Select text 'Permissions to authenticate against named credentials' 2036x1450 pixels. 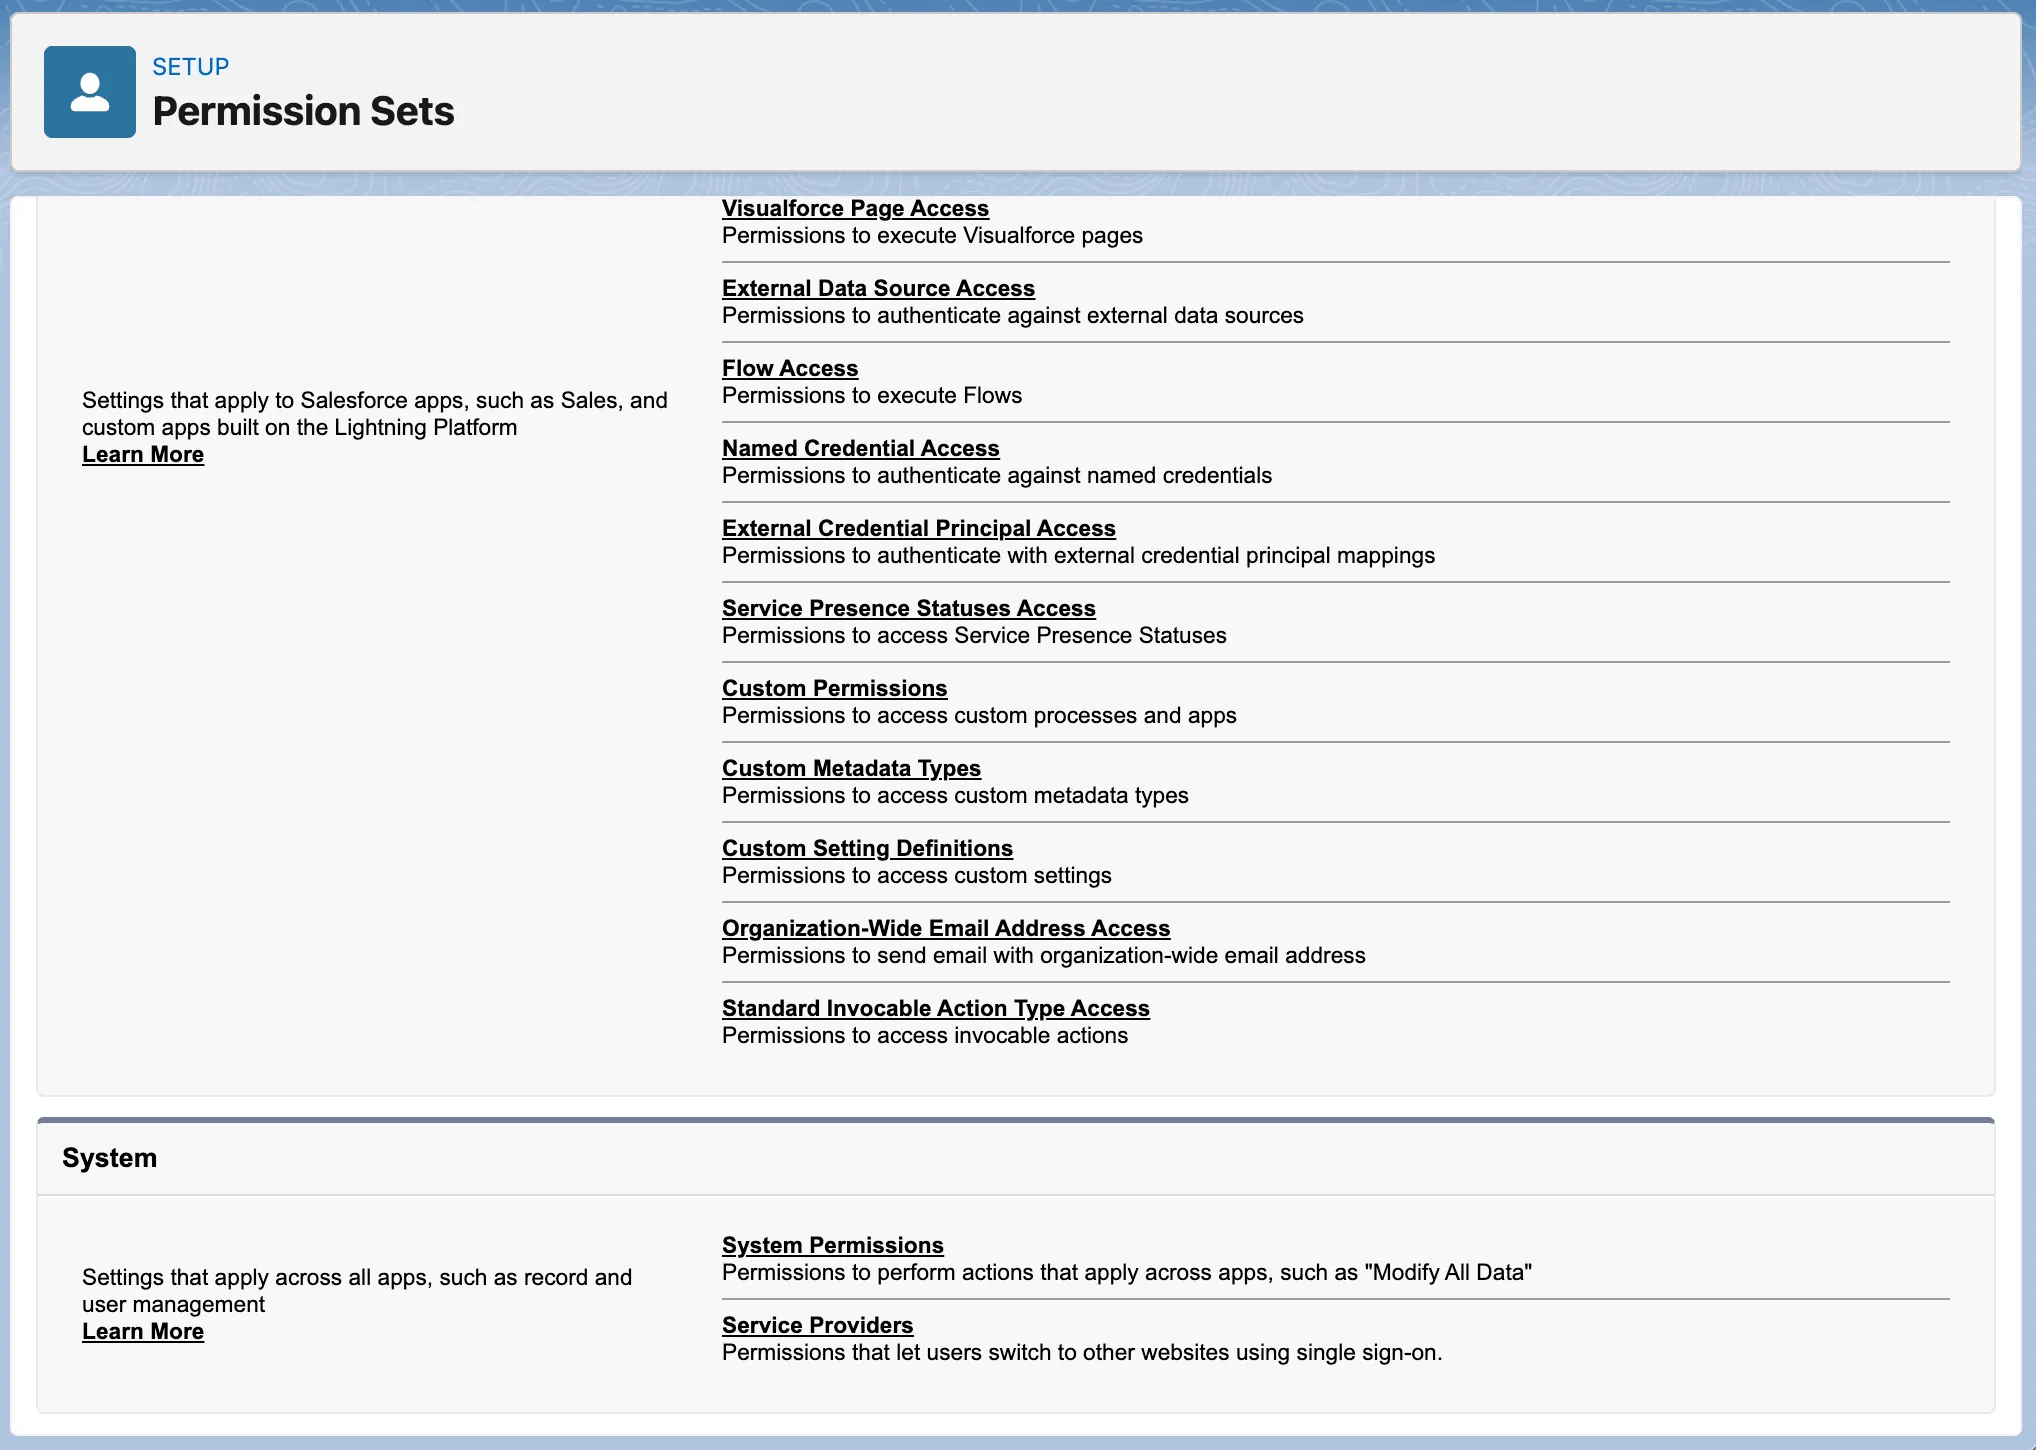click(x=997, y=475)
